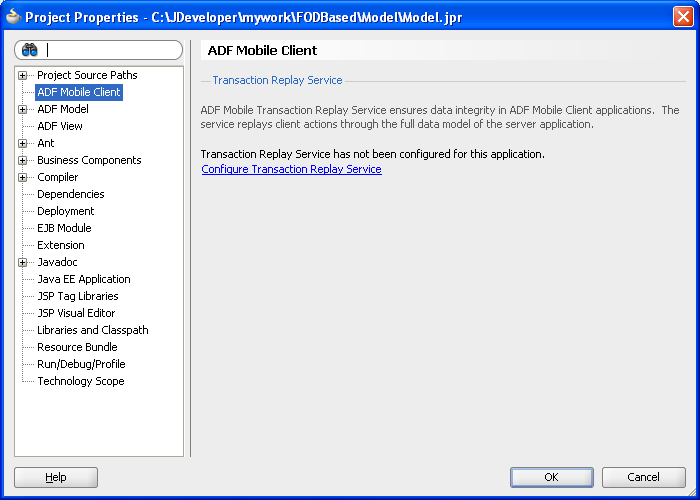Click text 'has not been configured for this application'
This screenshot has width=700, height=500.
[439, 154]
